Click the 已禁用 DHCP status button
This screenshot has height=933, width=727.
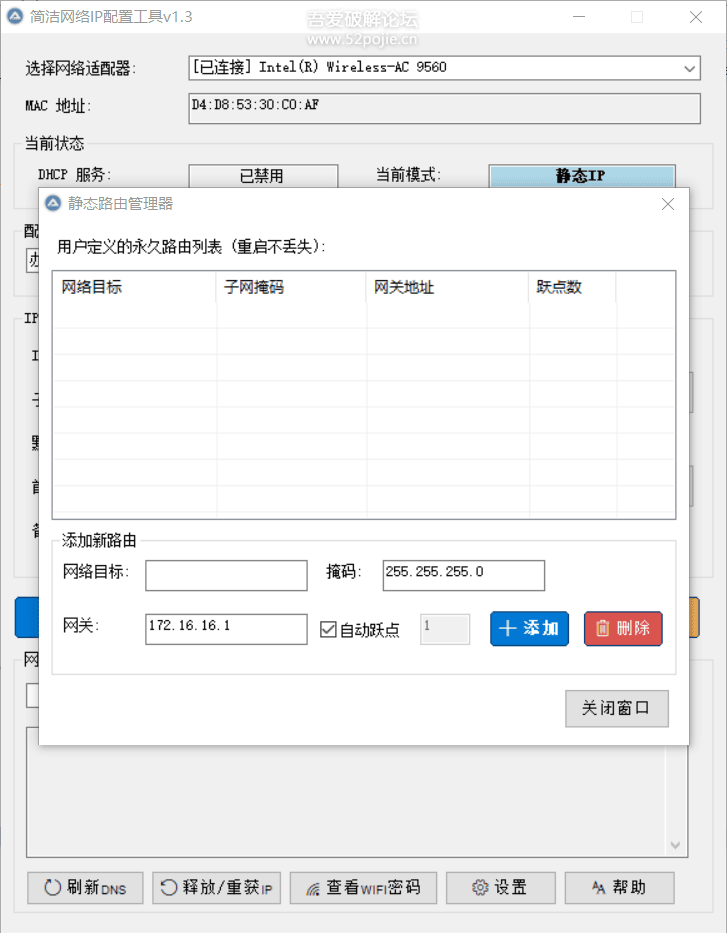coord(263,176)
